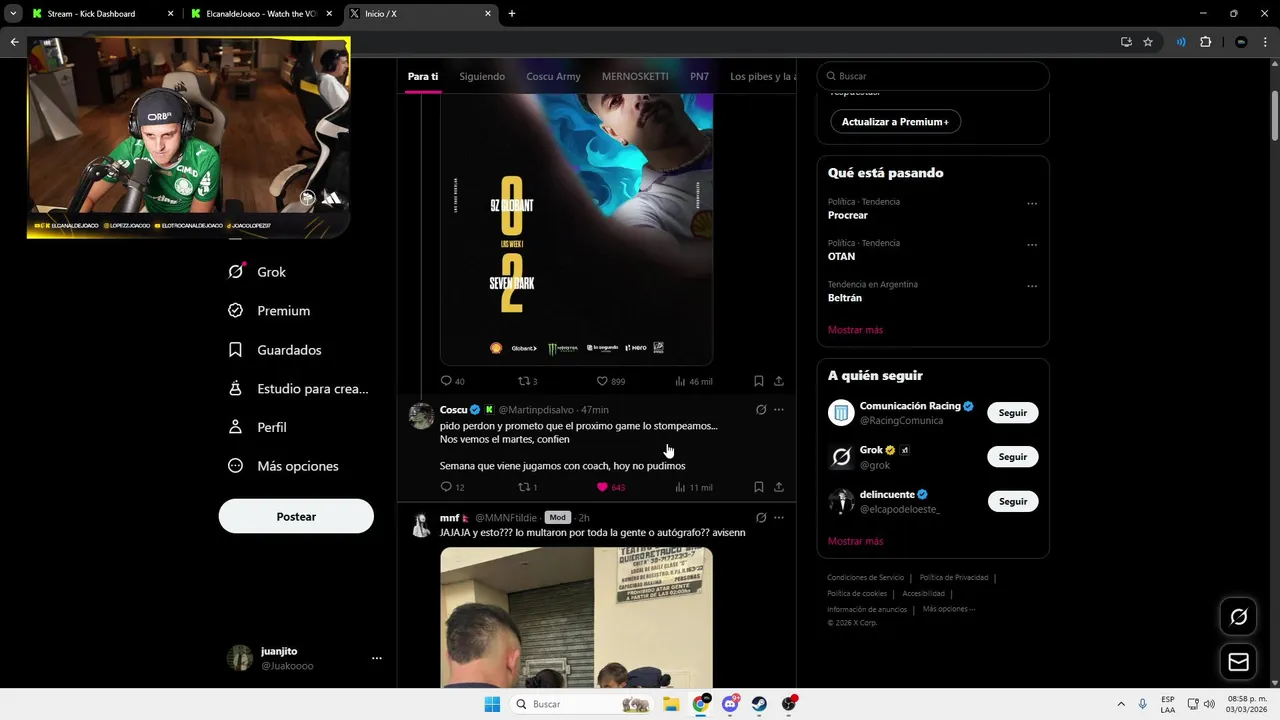
Task: Open the floating messages button
Action: (1238, 662)
